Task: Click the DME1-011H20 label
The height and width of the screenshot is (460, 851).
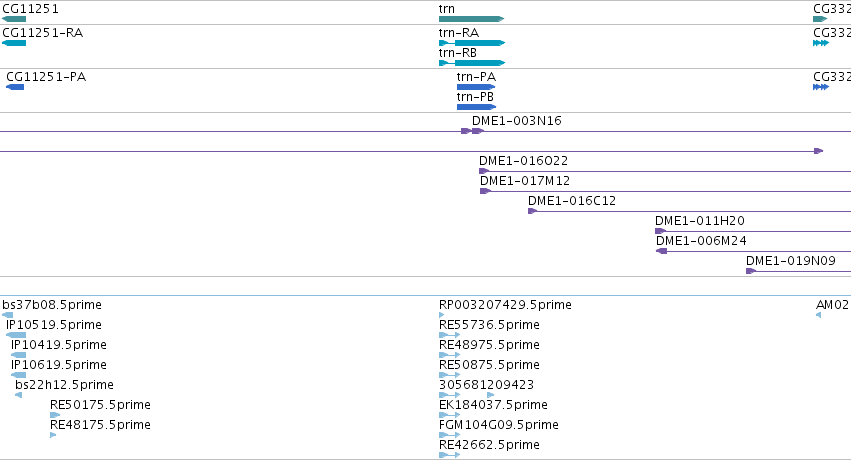Action: point(700,221)
